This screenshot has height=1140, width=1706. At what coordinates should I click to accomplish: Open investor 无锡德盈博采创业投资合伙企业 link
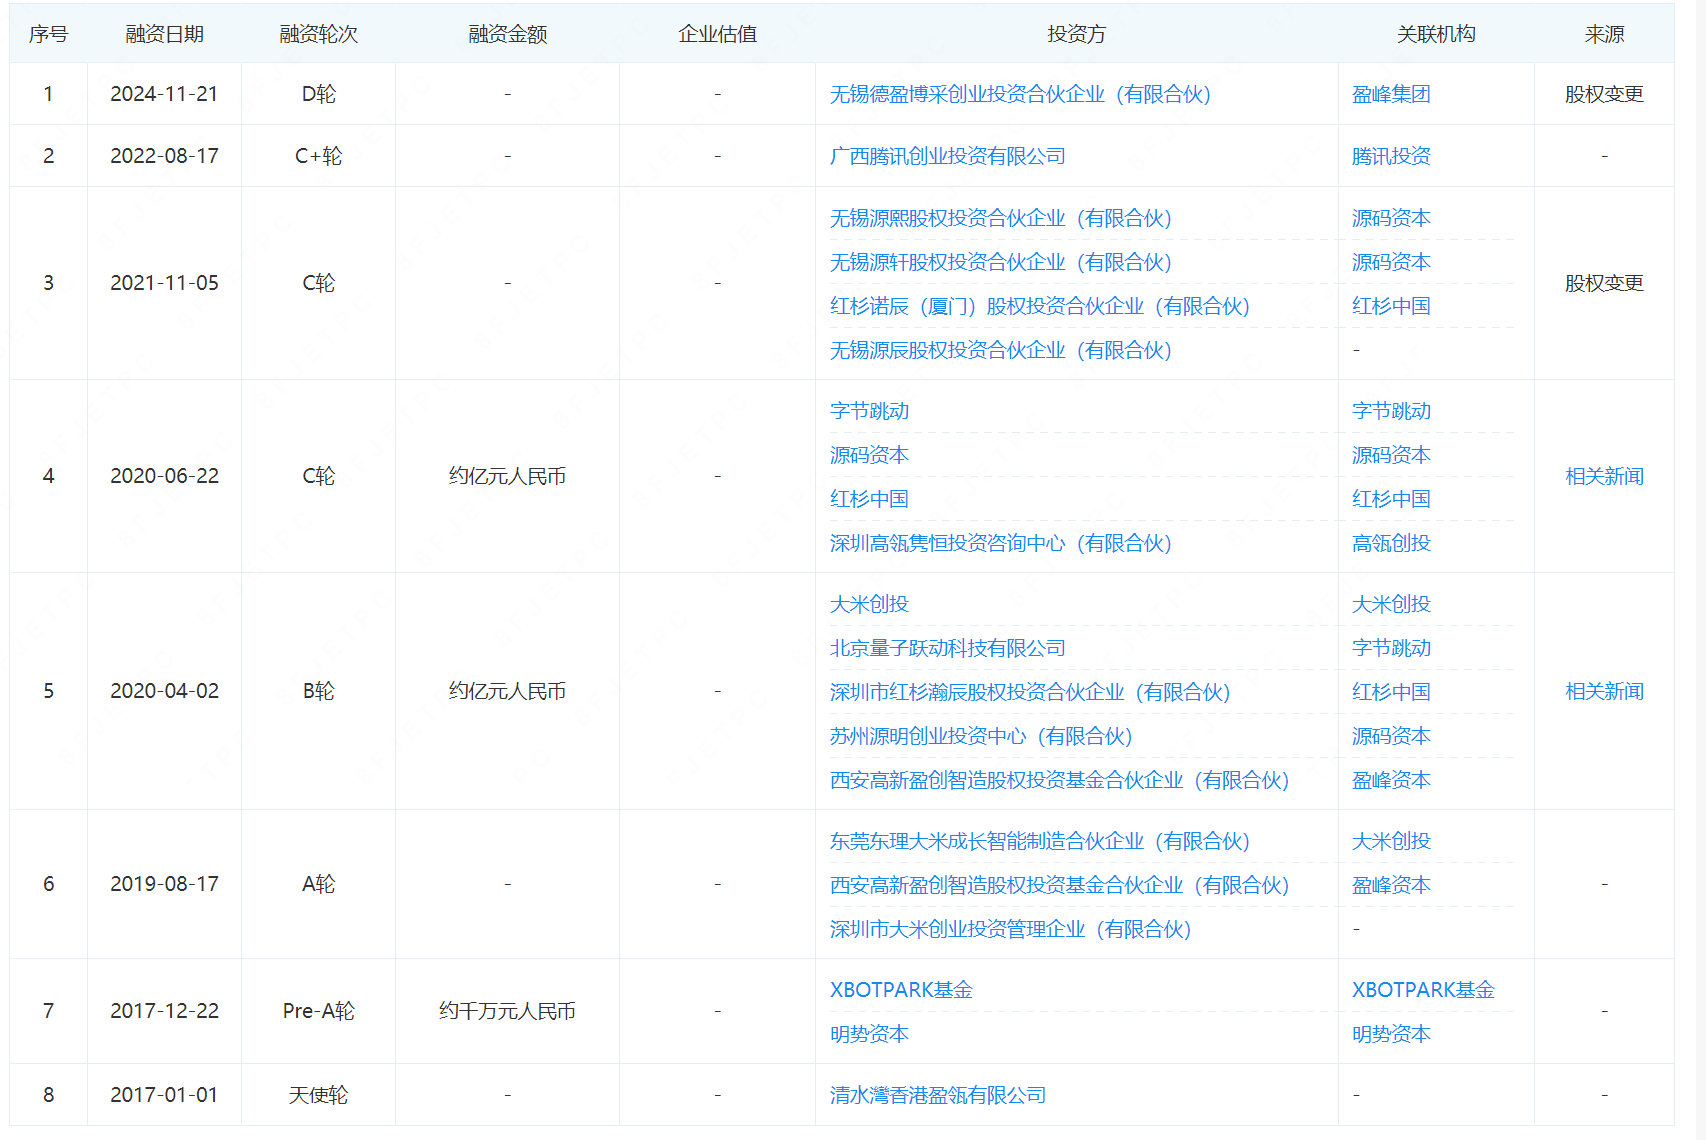point(1020,94)
